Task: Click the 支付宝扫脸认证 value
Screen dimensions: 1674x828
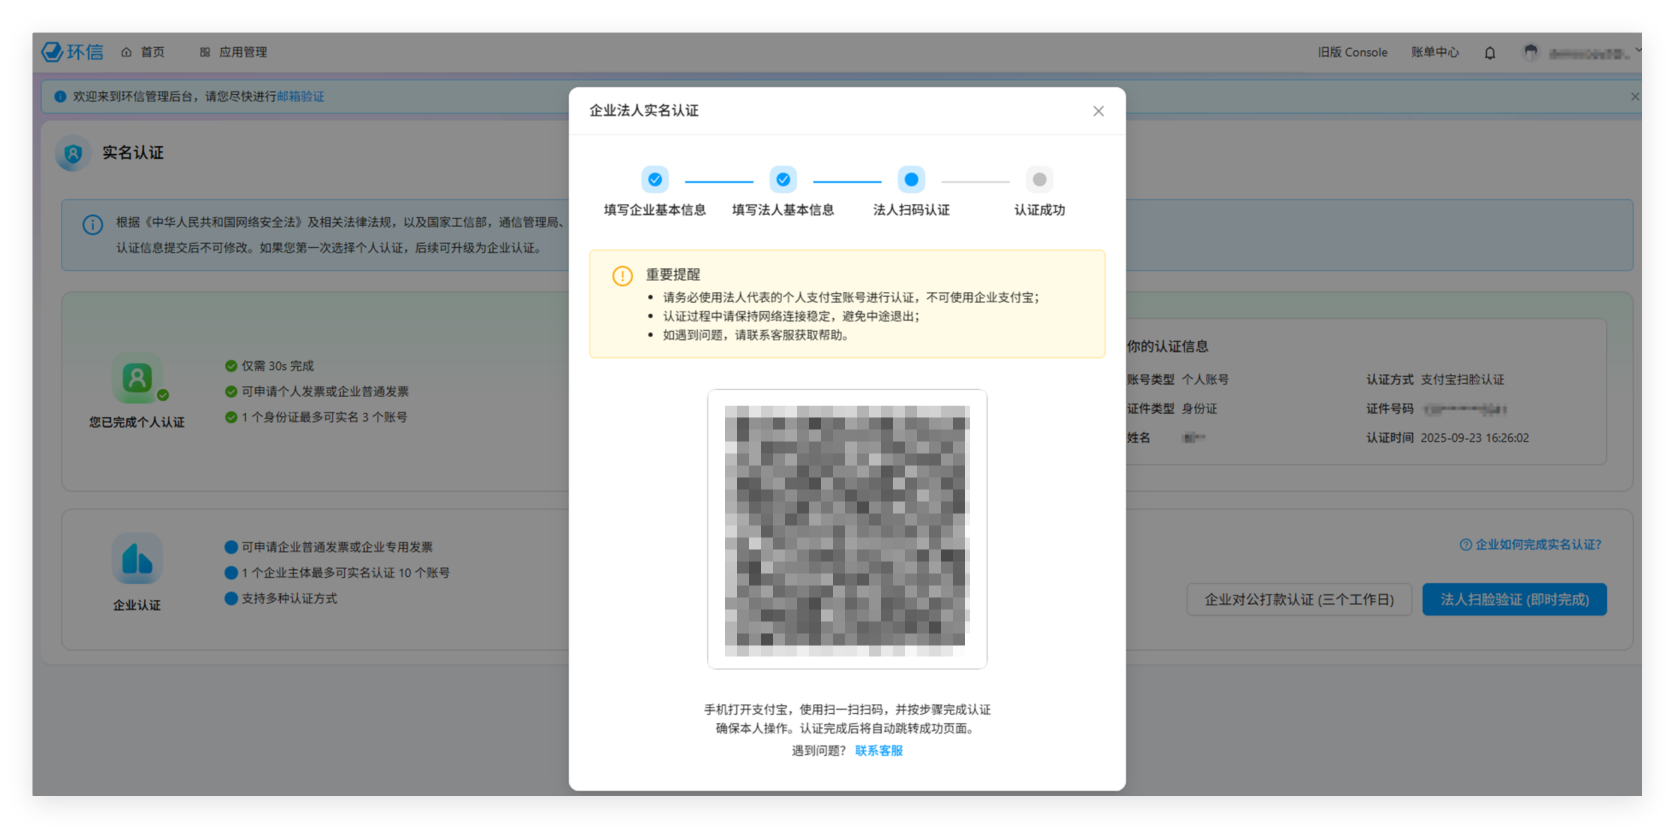Action: pyautogui.click(x=1462, y=380)
